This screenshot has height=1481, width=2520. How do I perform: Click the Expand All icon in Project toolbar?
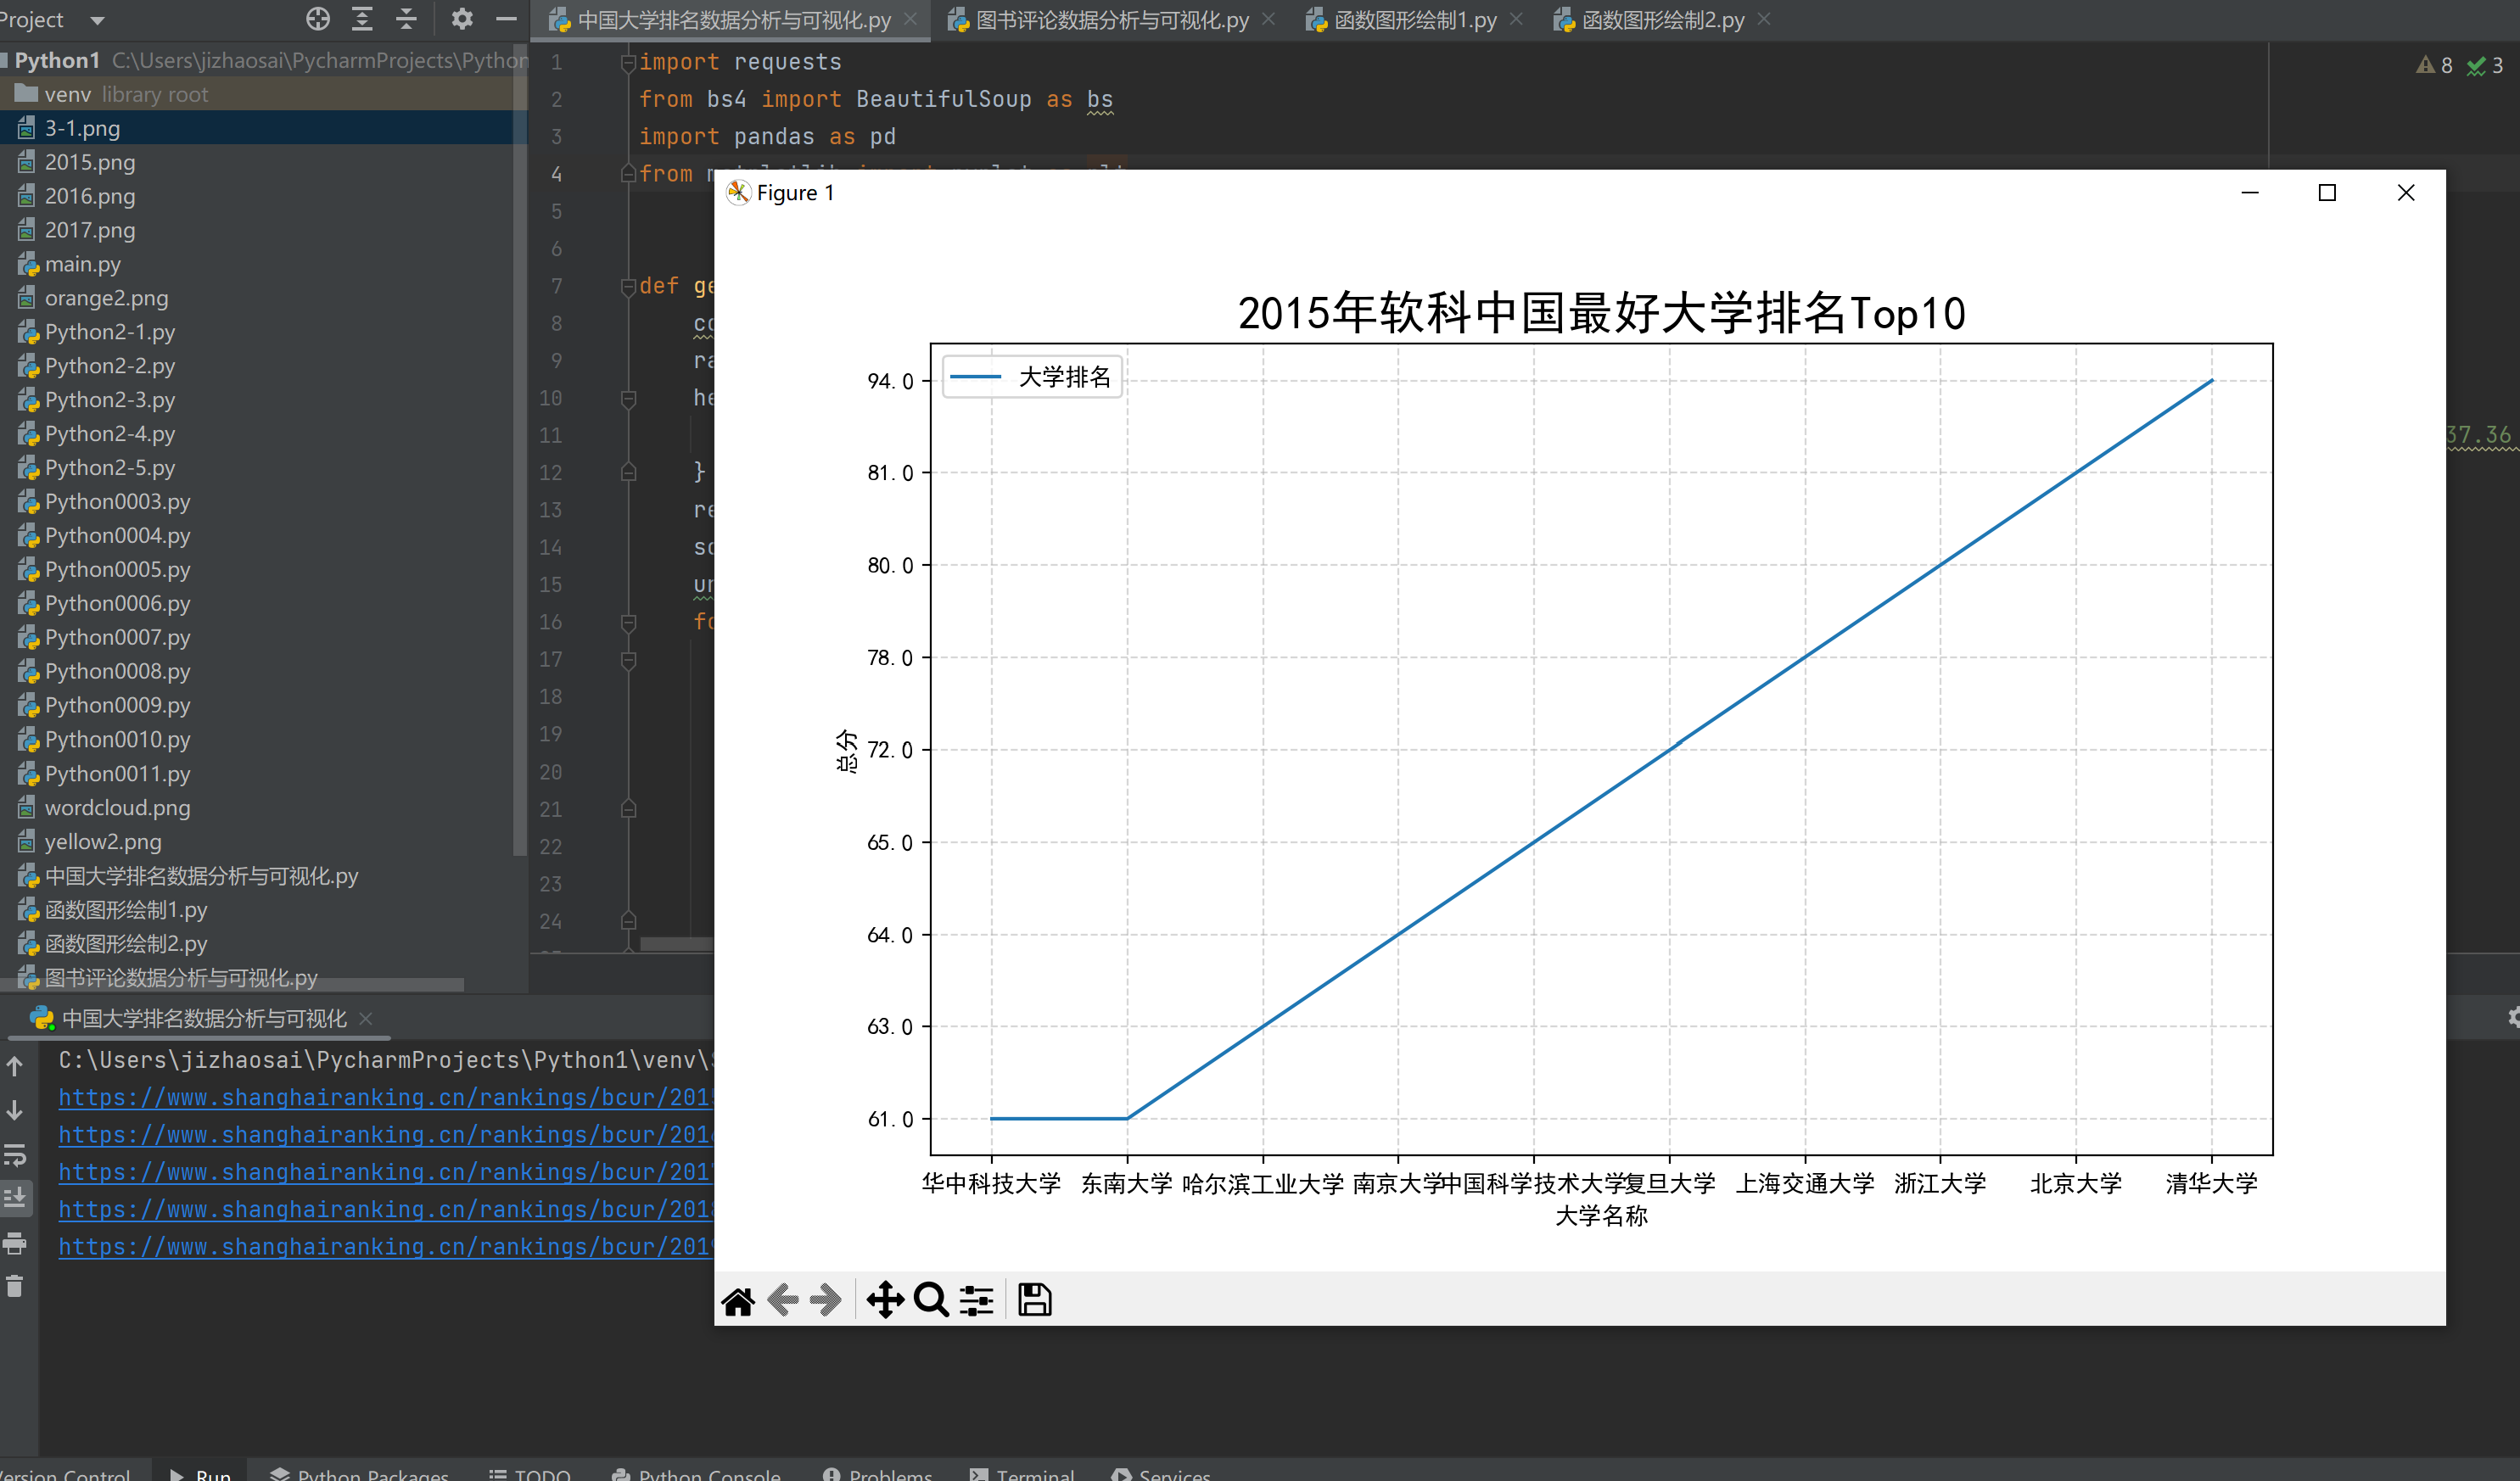coord(362,19)
